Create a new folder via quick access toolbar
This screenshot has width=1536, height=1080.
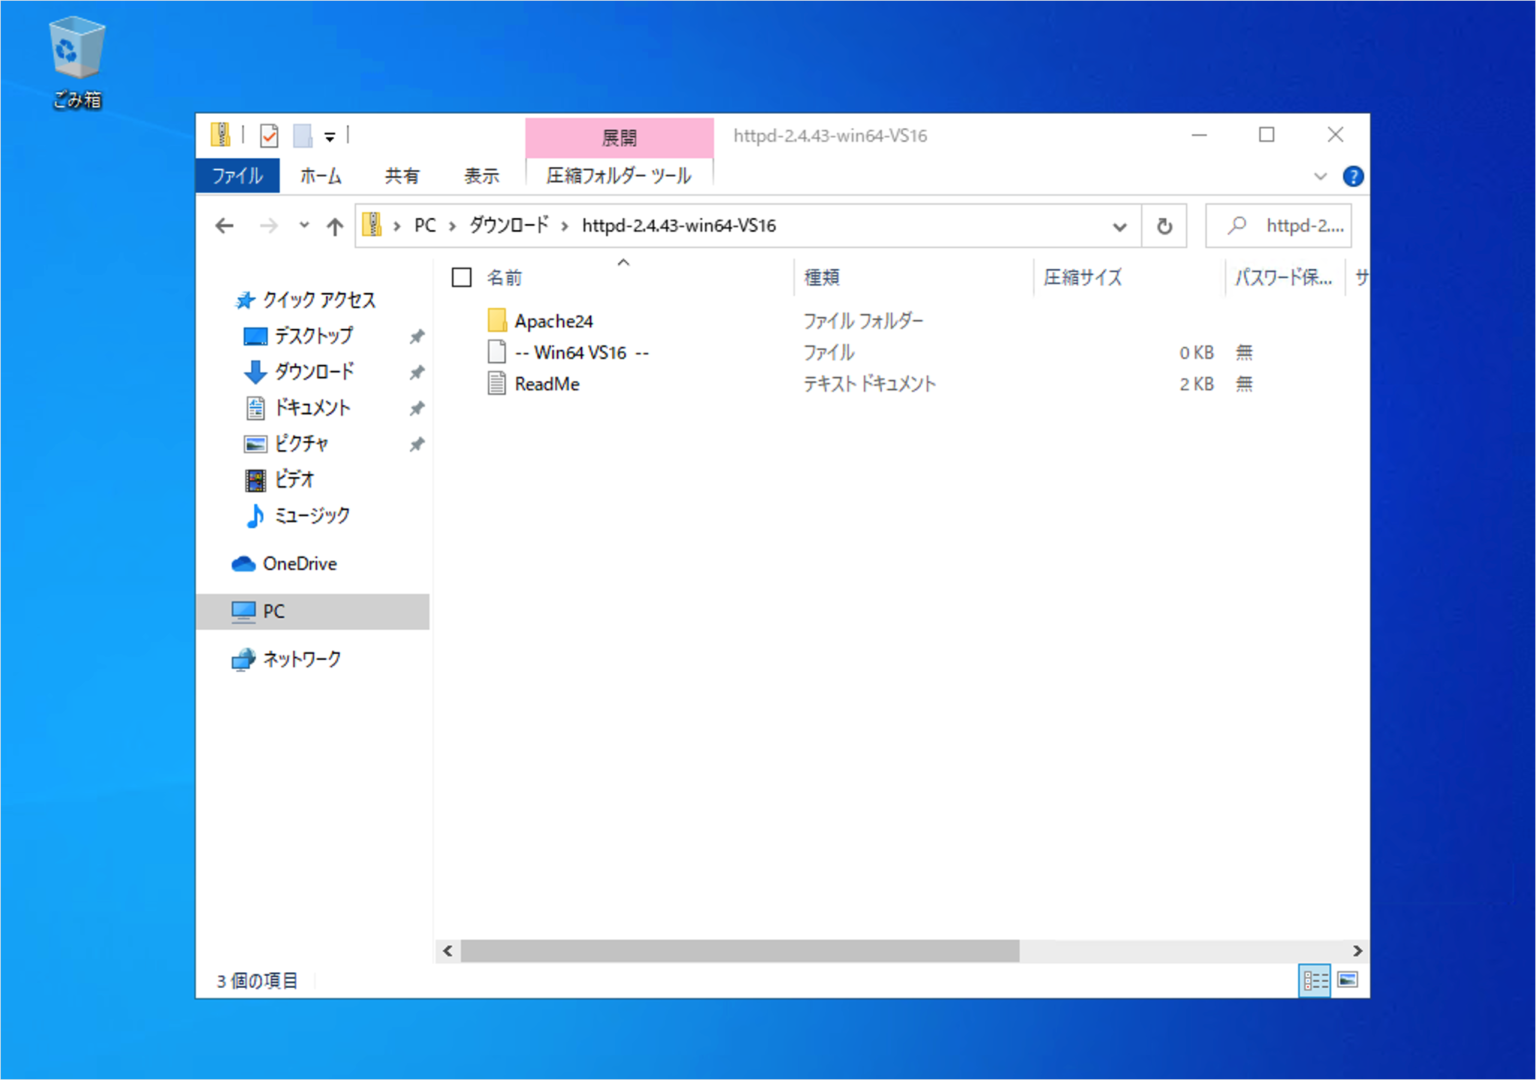coord(301,134)
